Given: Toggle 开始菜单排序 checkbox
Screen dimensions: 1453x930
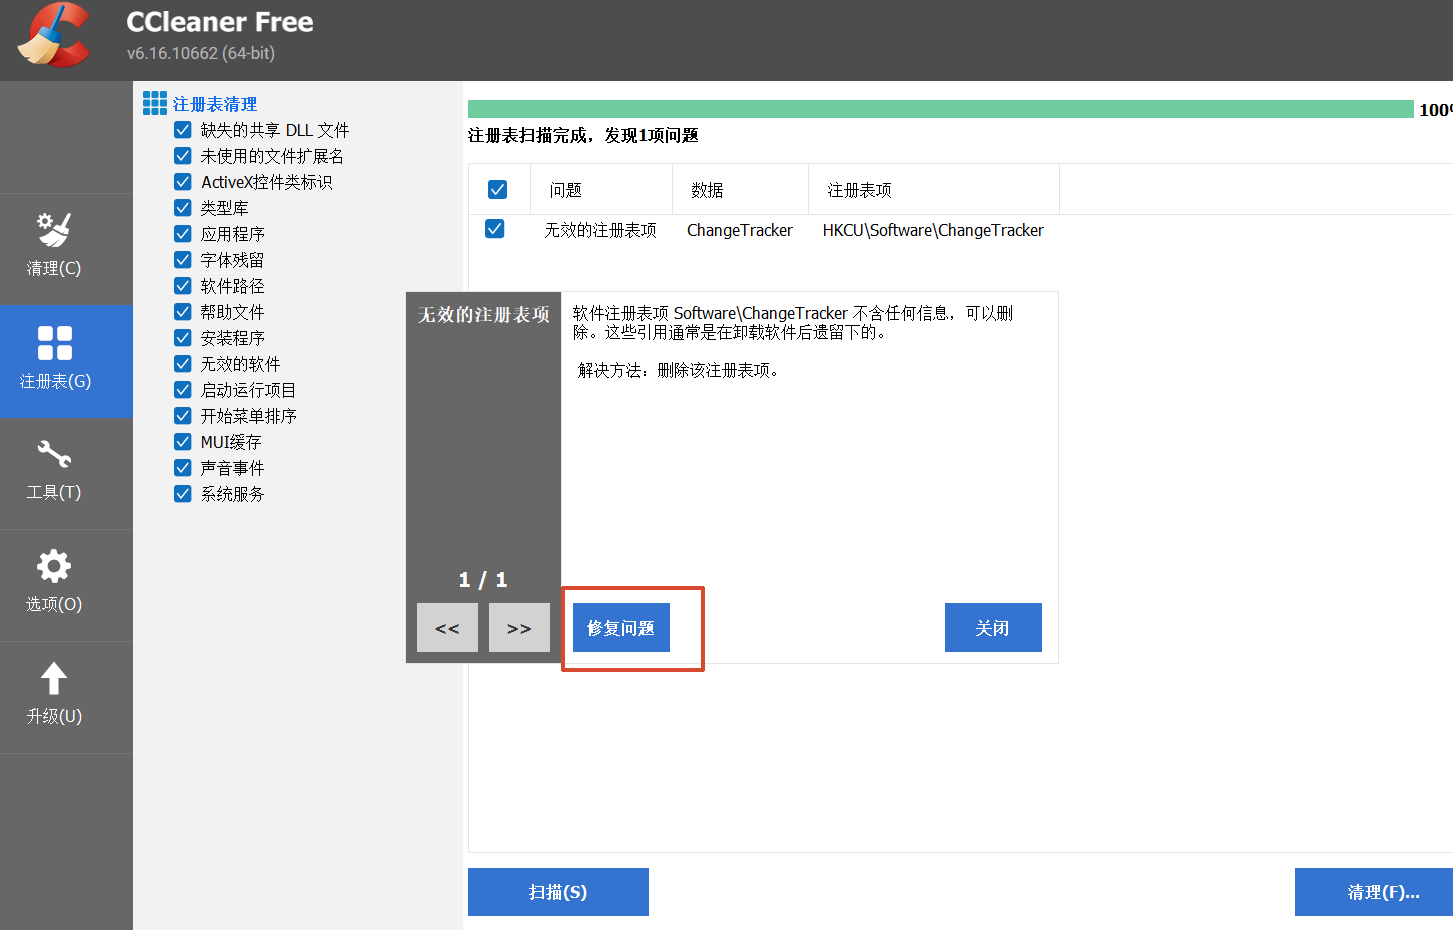Looking at the screenshot, I should pyautogui.click(x=183, y=416).
